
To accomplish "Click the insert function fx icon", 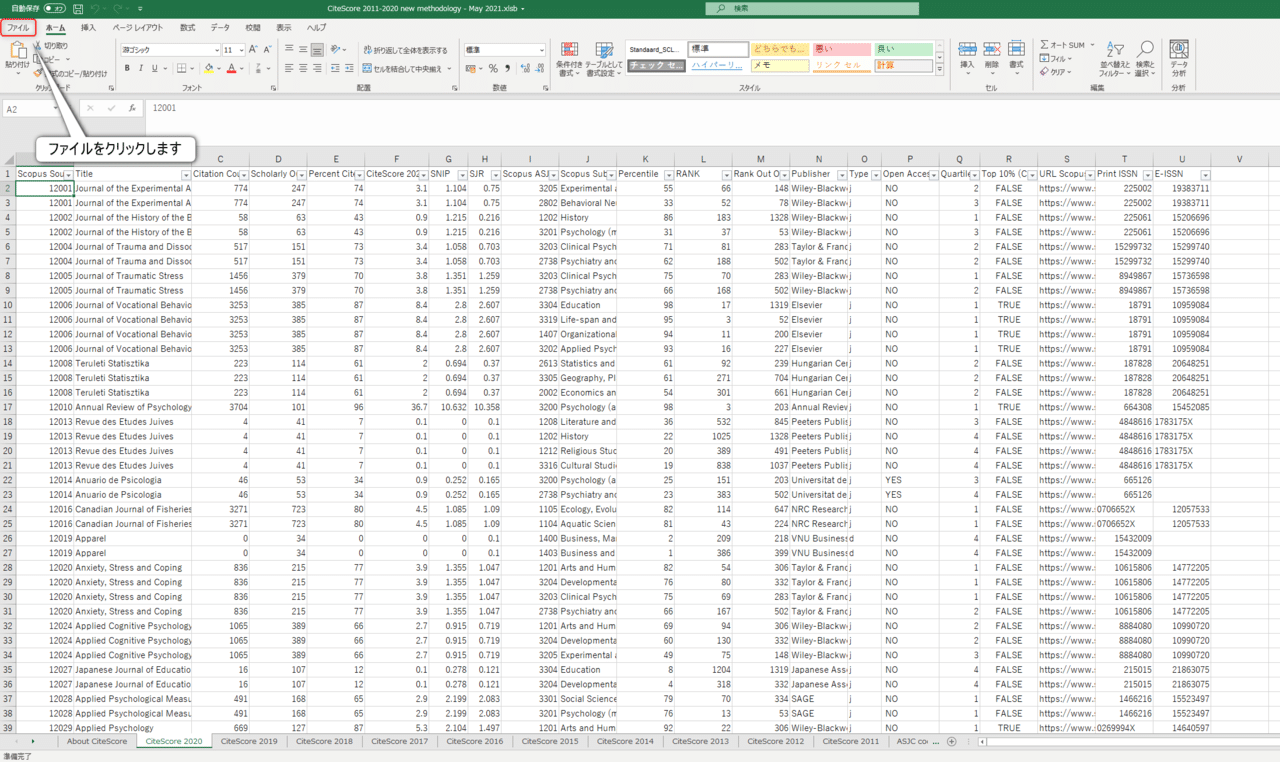I will (132, 108).
